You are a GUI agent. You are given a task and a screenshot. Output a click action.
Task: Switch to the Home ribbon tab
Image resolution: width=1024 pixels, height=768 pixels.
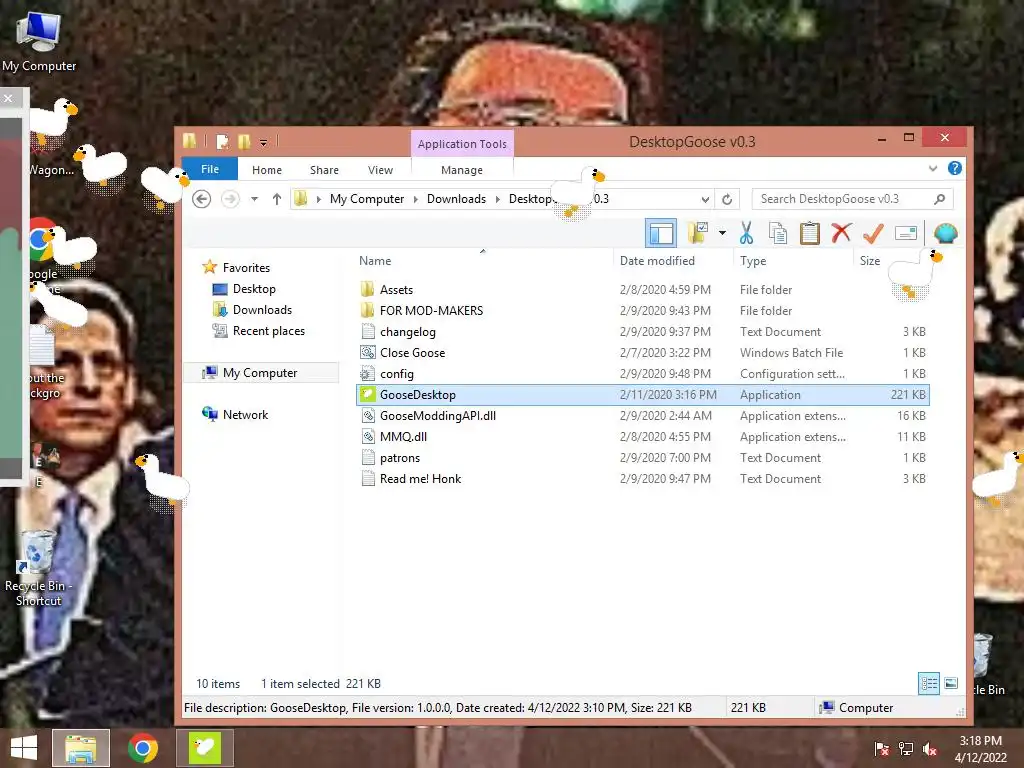266,170
